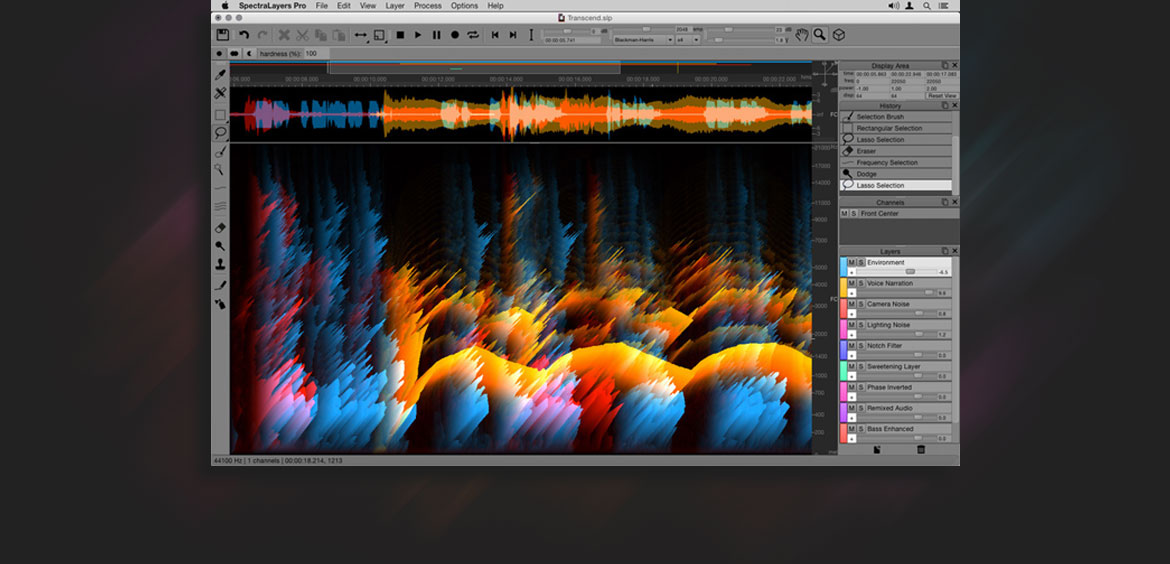1170x564 pixels.
Task: Solo the Camera Noise layer
Action: point(861,304)
